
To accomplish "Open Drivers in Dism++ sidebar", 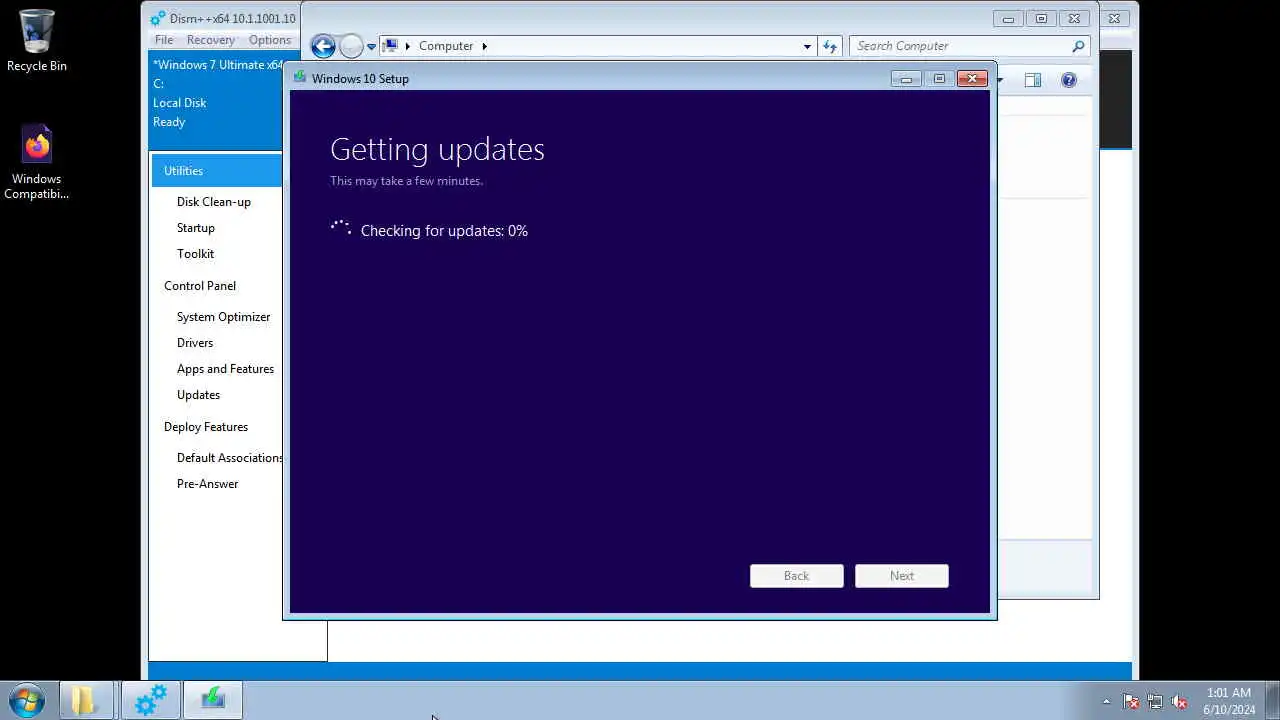I will click(195, 343).
